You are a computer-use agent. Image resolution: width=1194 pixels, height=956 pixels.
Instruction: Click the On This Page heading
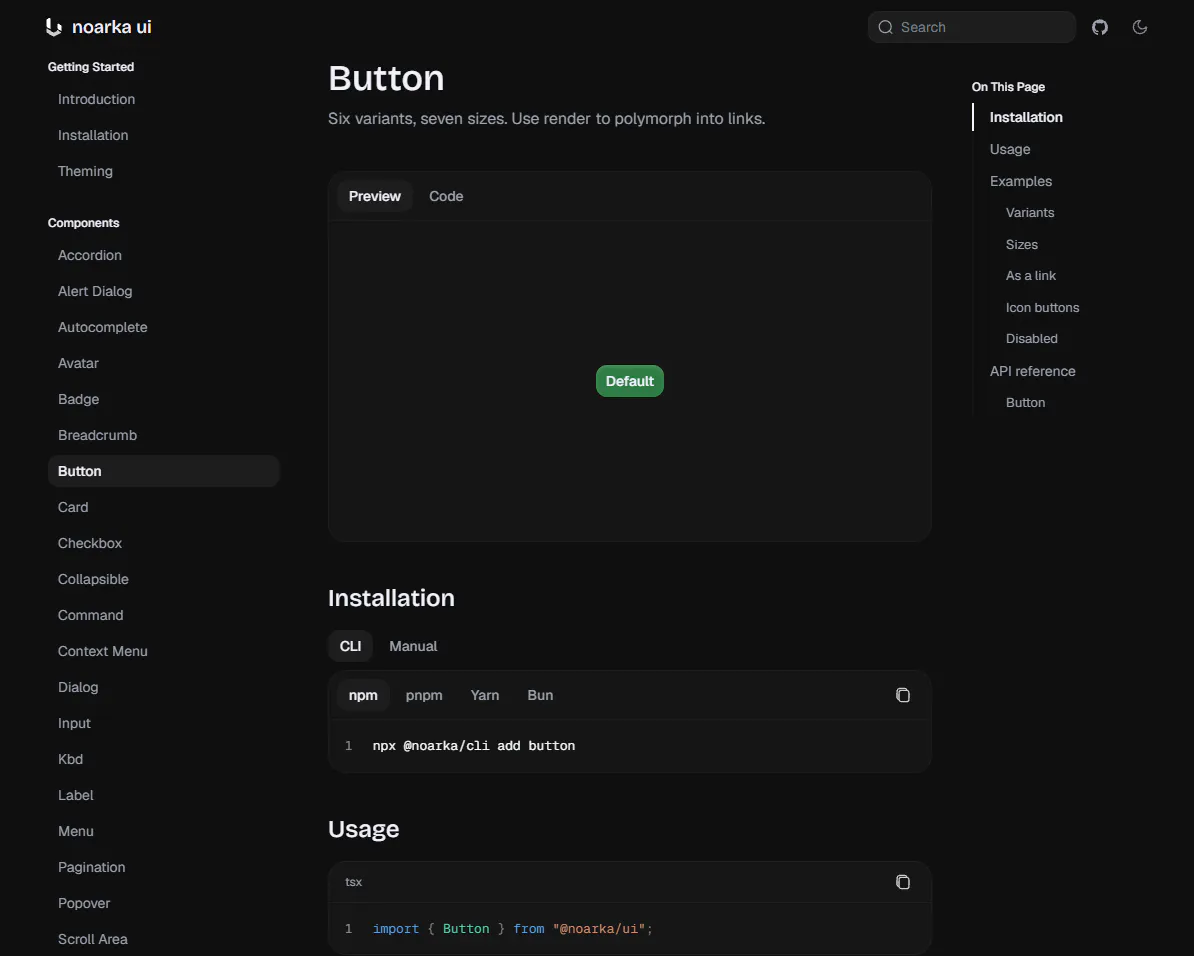coord(1008,87)
